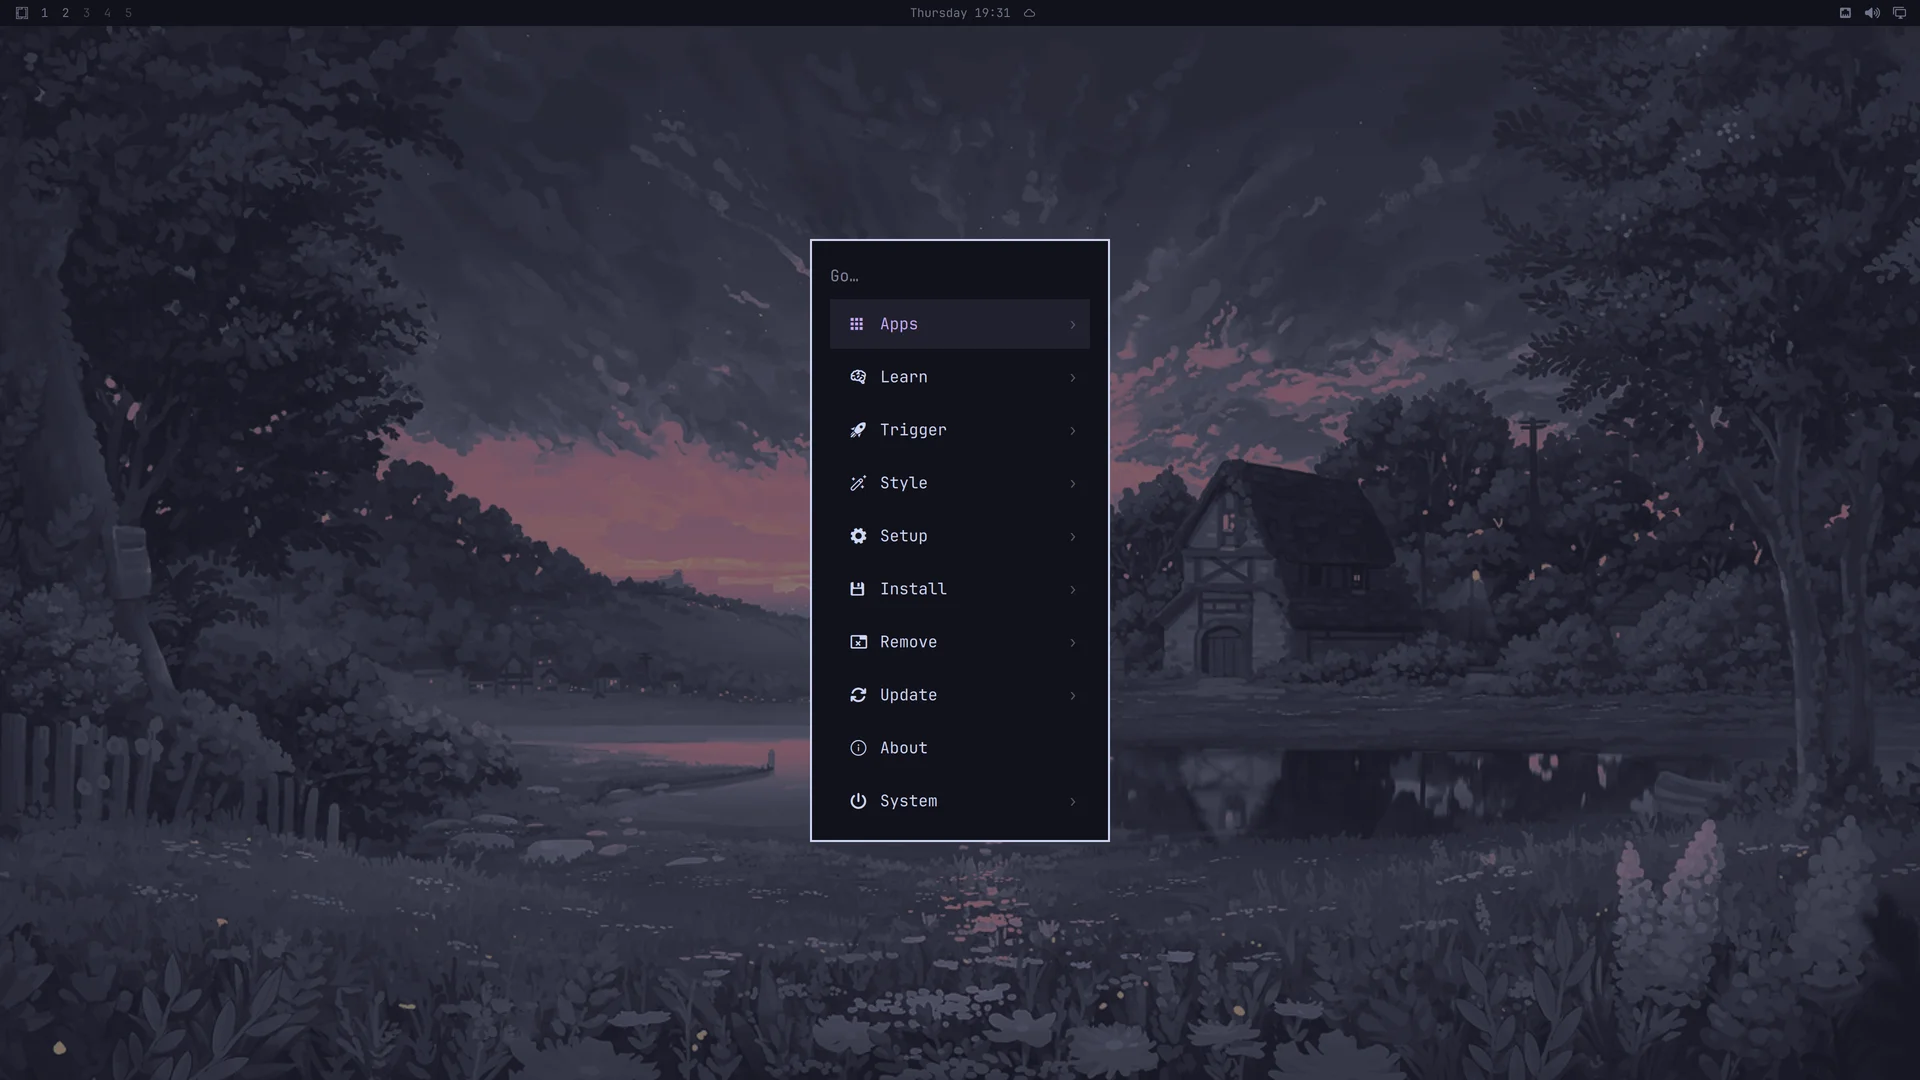Expand the Remove submenu chevron
This screenshot has width=1920, height=1080.
tap(1073, 643)
